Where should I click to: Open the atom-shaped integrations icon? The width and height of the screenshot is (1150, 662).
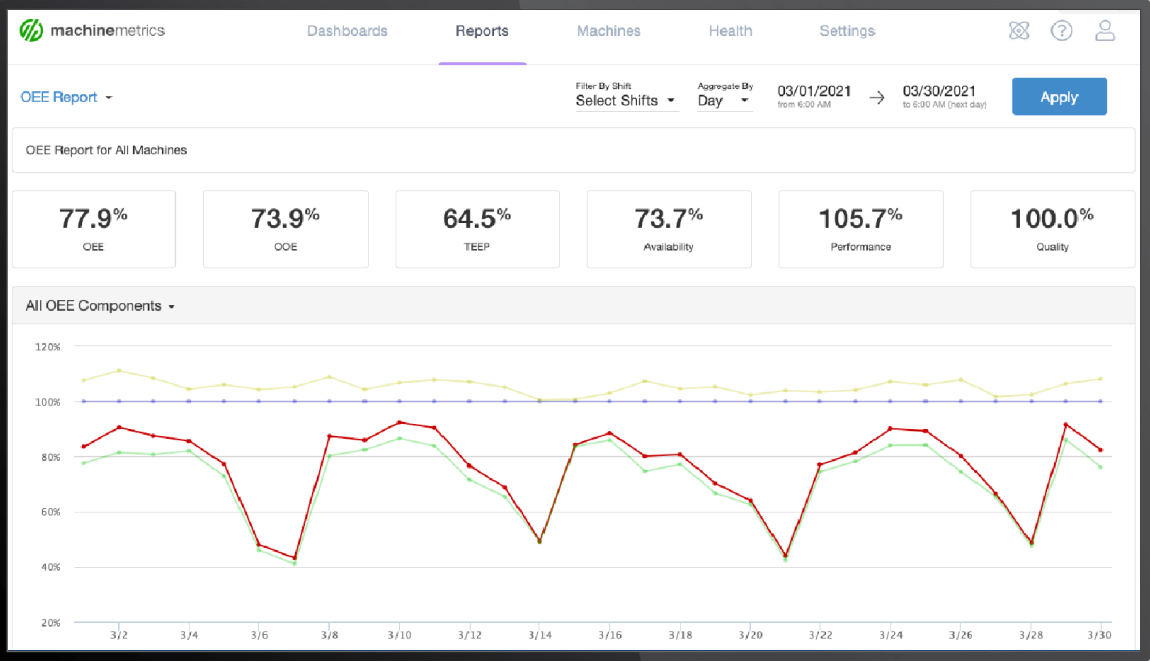tap(1019, 31)
